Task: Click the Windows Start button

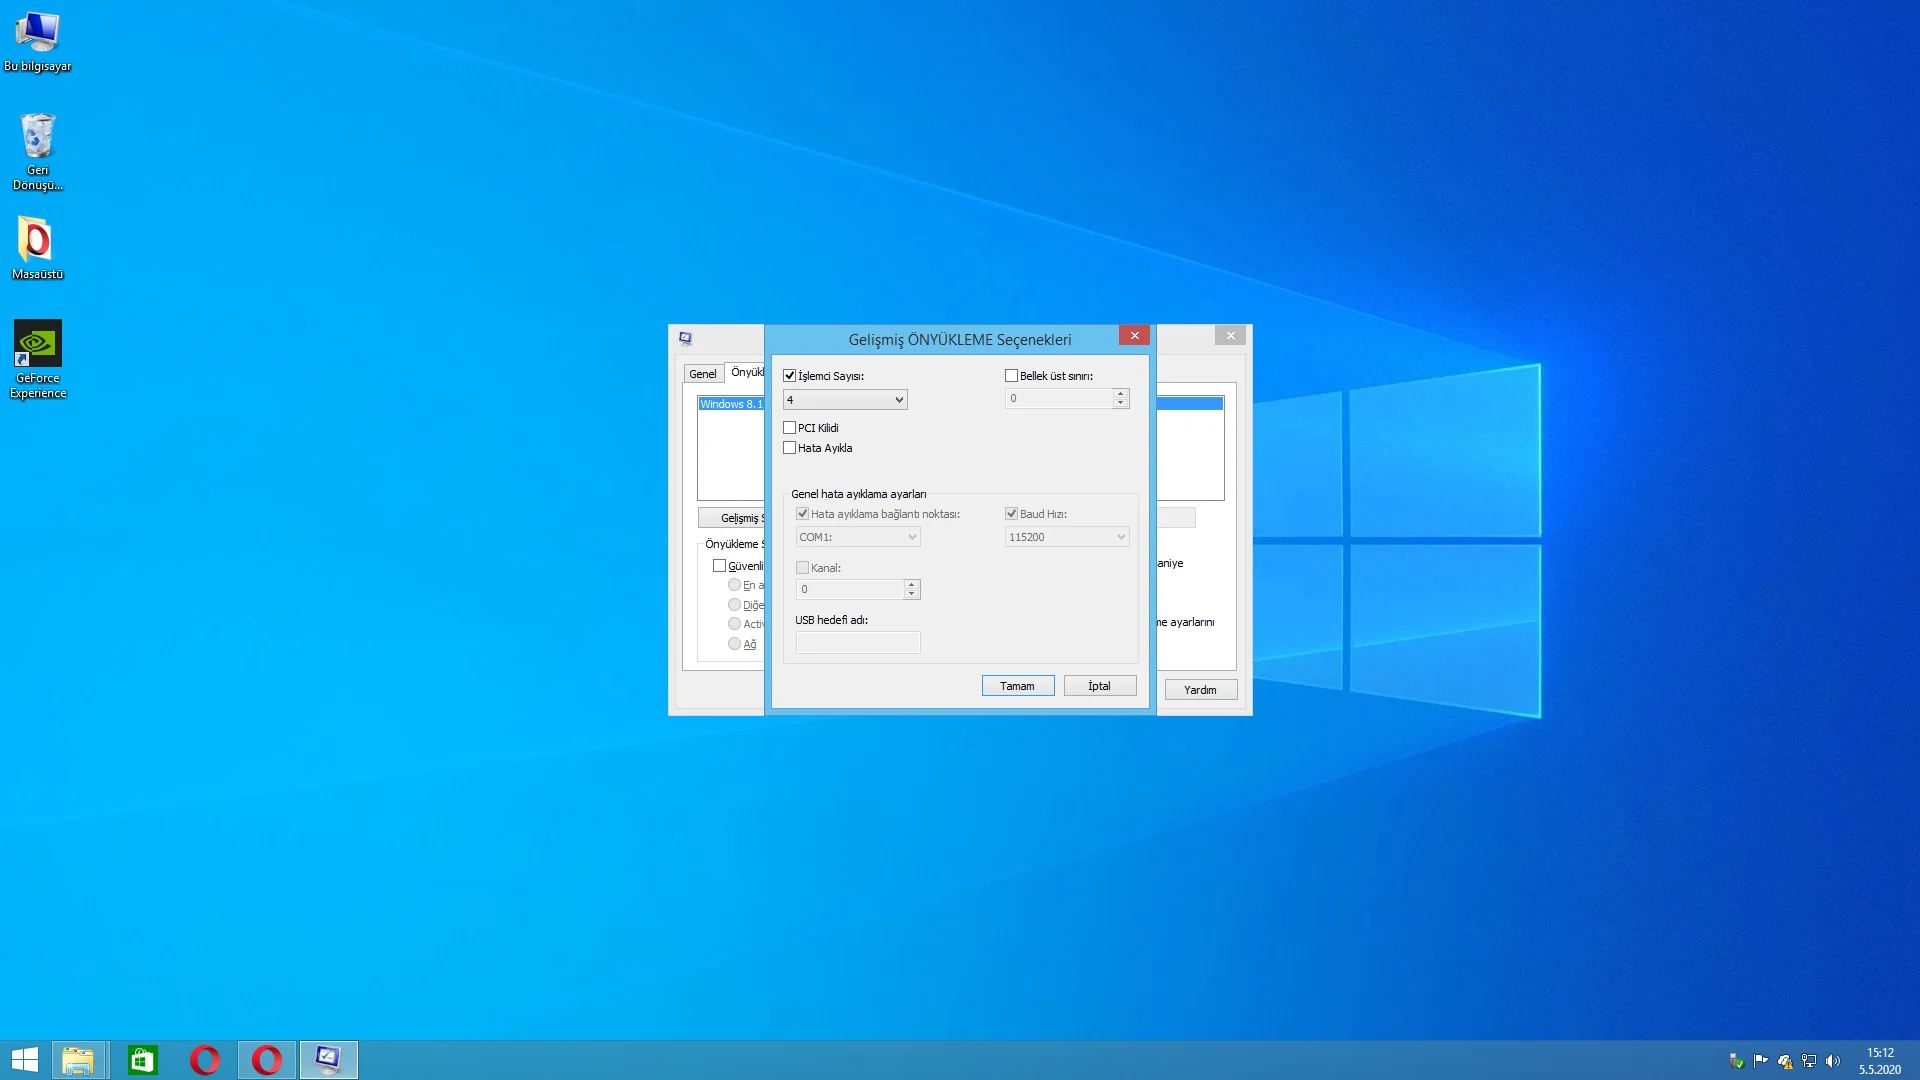Action: point(25,1059)
